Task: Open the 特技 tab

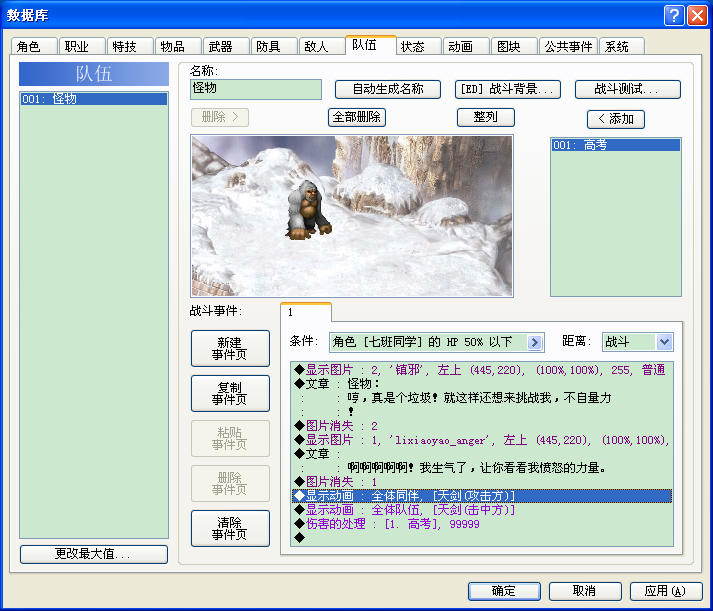Action: (x=130, y=46)
